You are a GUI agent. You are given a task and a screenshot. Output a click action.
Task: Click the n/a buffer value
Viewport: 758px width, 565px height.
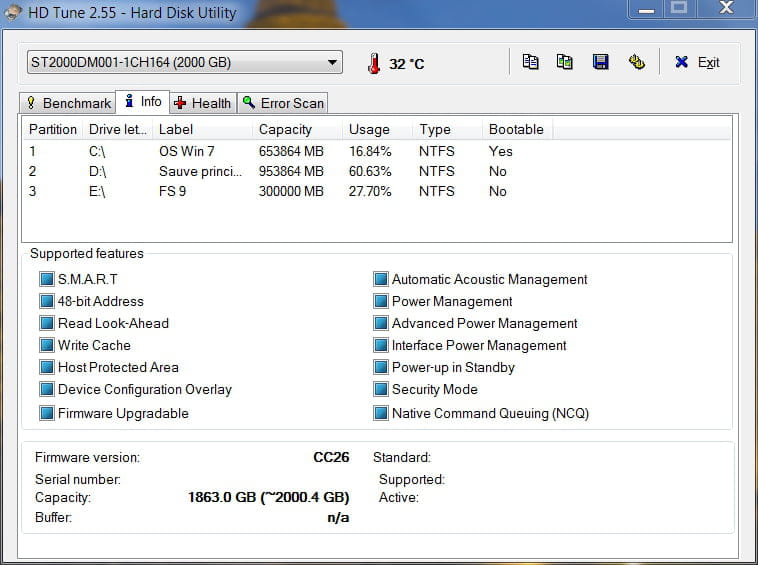[338, 518]
